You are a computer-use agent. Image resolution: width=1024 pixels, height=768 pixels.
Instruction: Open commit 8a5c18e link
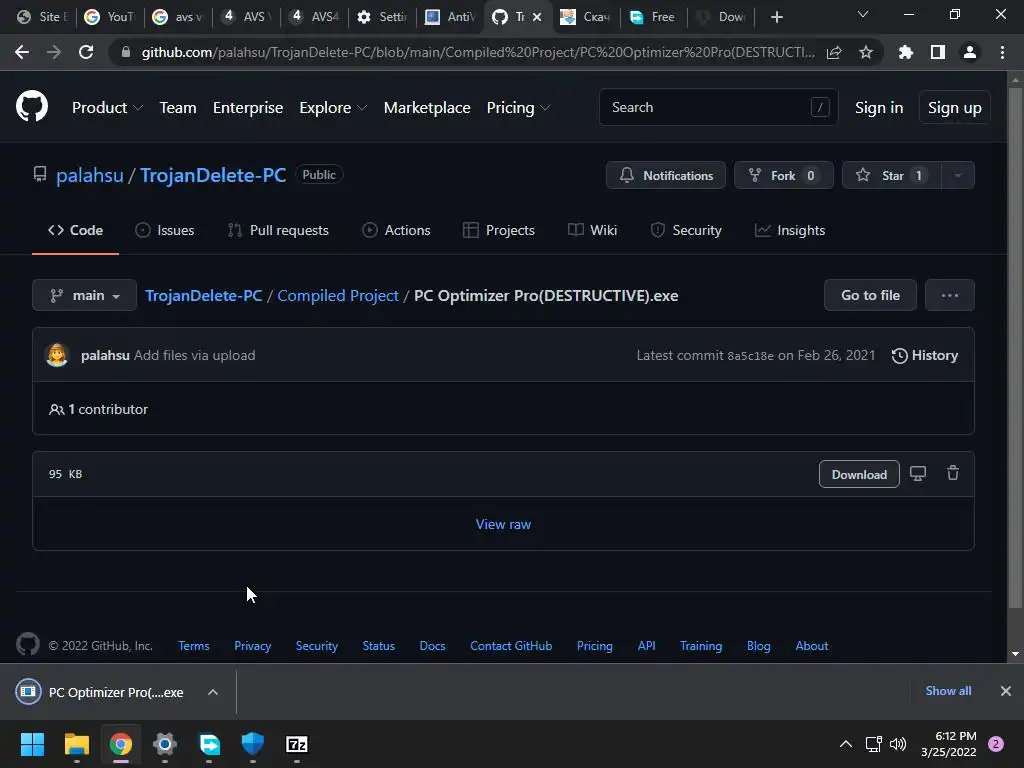click(x=750, y=356)
